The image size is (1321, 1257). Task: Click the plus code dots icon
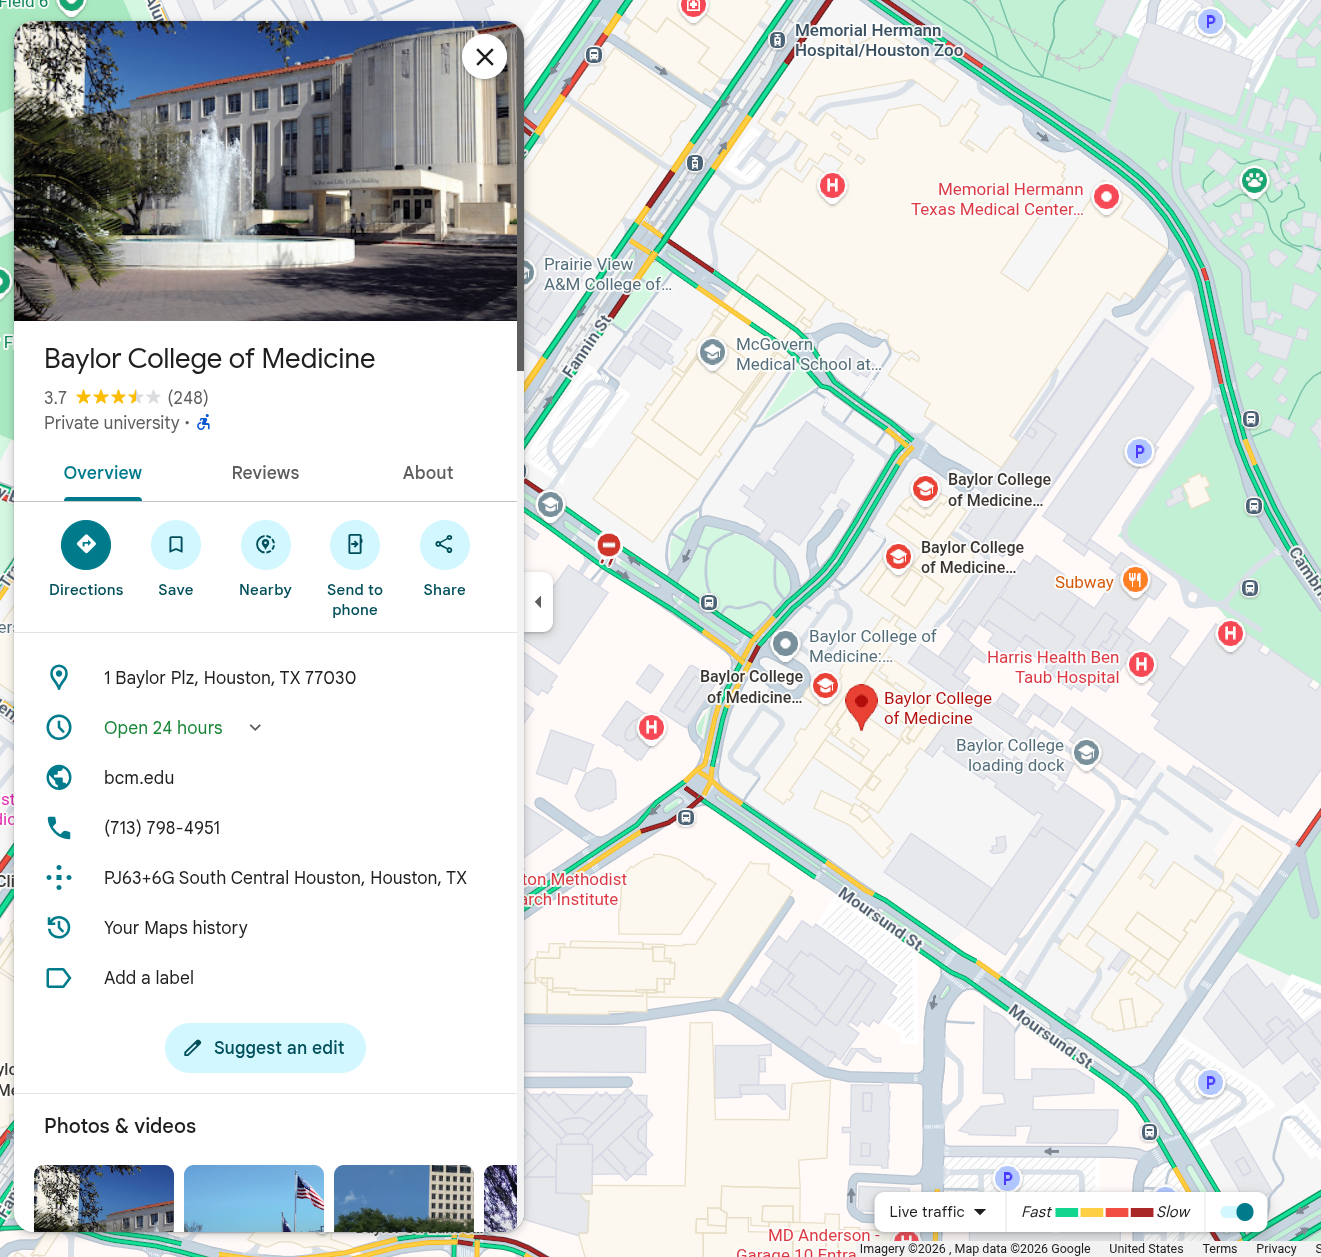point(59,878)
